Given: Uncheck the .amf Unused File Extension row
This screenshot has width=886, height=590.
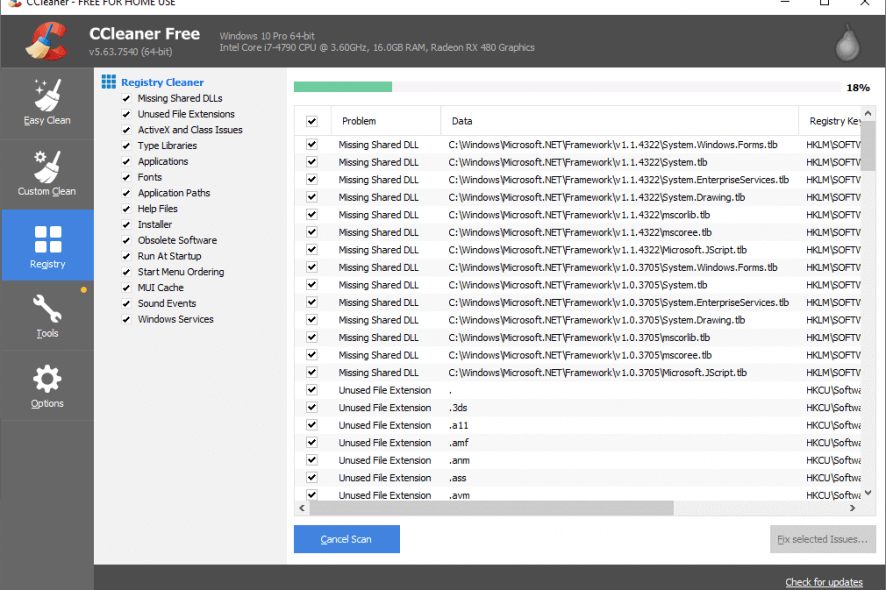Looking at the screenshot, I should pyautogui.click(x=312, y=442).
